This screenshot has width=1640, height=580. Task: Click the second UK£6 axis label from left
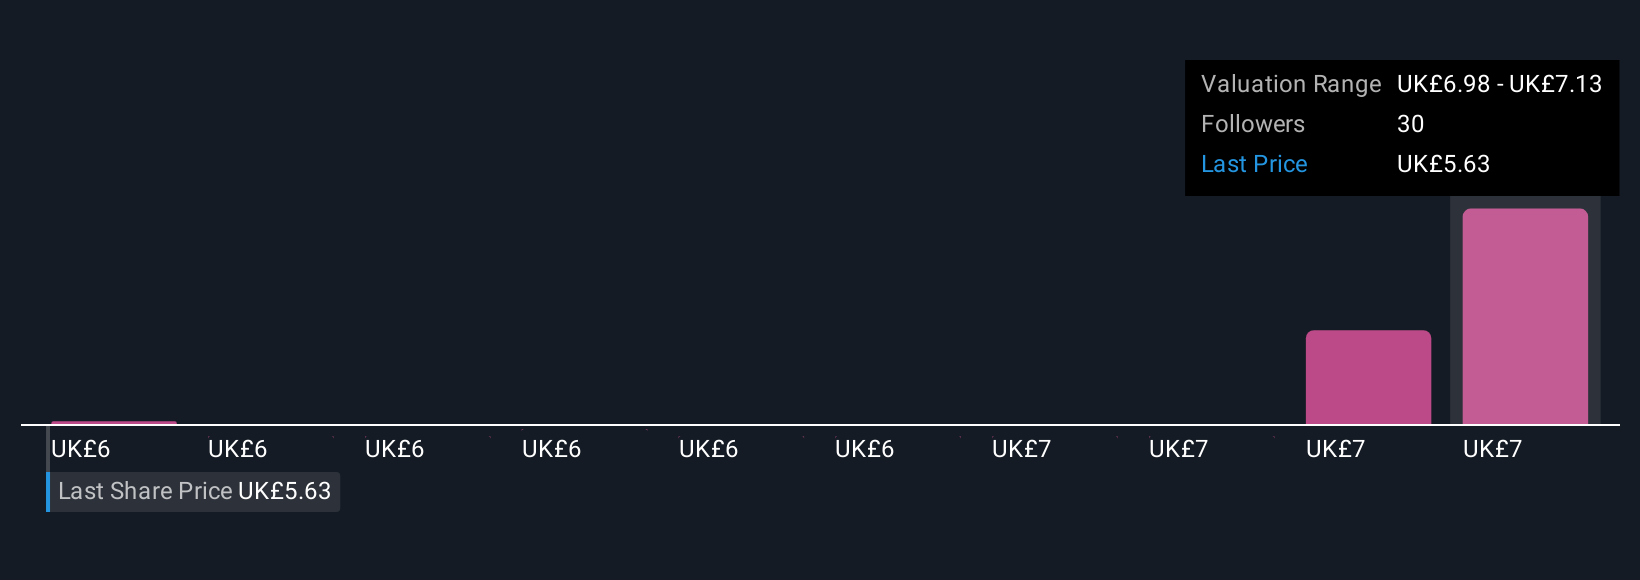pos(237,449)
